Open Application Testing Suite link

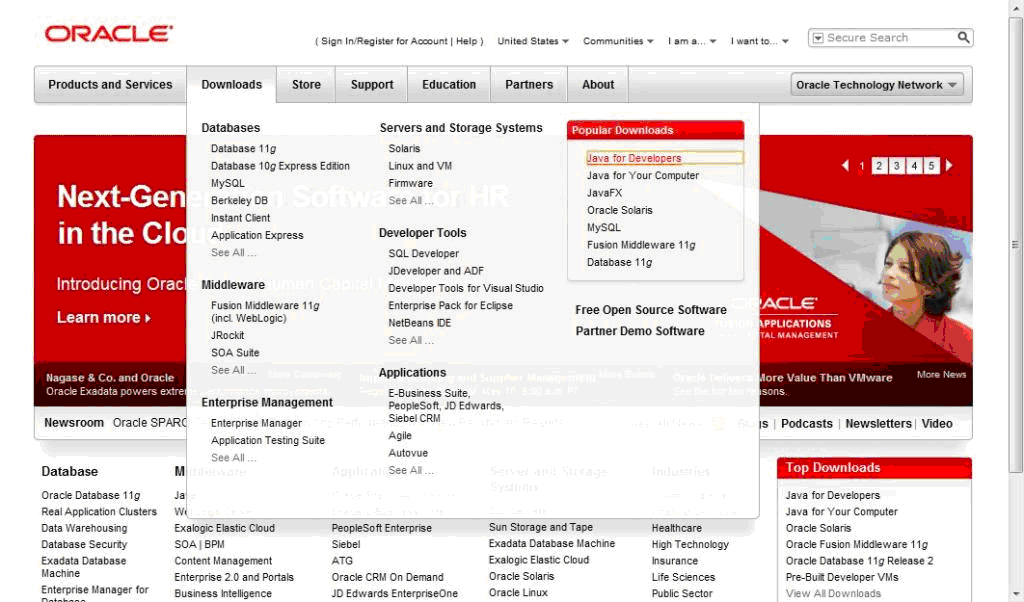tap(268, 440)
